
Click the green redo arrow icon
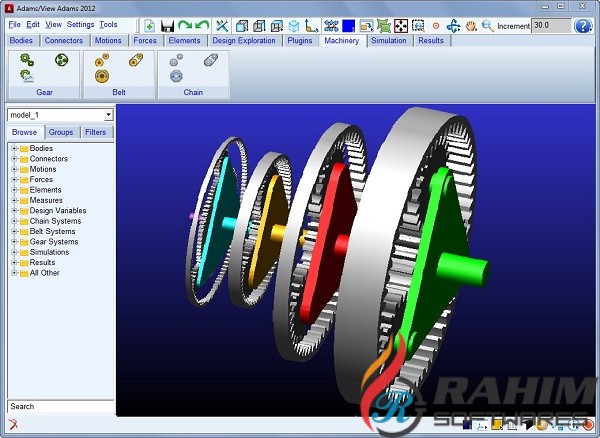tap(185, 26)
